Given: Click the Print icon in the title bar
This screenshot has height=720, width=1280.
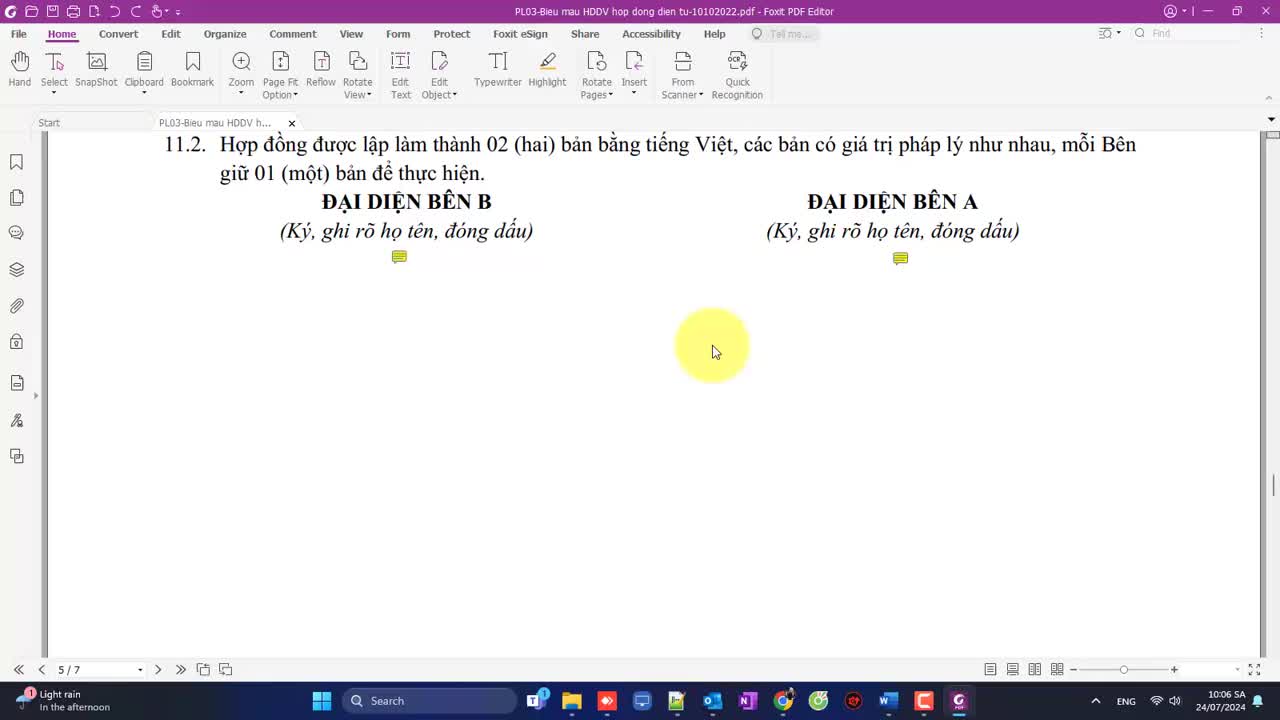Looking at the screenshot, I should pyautogui.click(x=73, y=11).
